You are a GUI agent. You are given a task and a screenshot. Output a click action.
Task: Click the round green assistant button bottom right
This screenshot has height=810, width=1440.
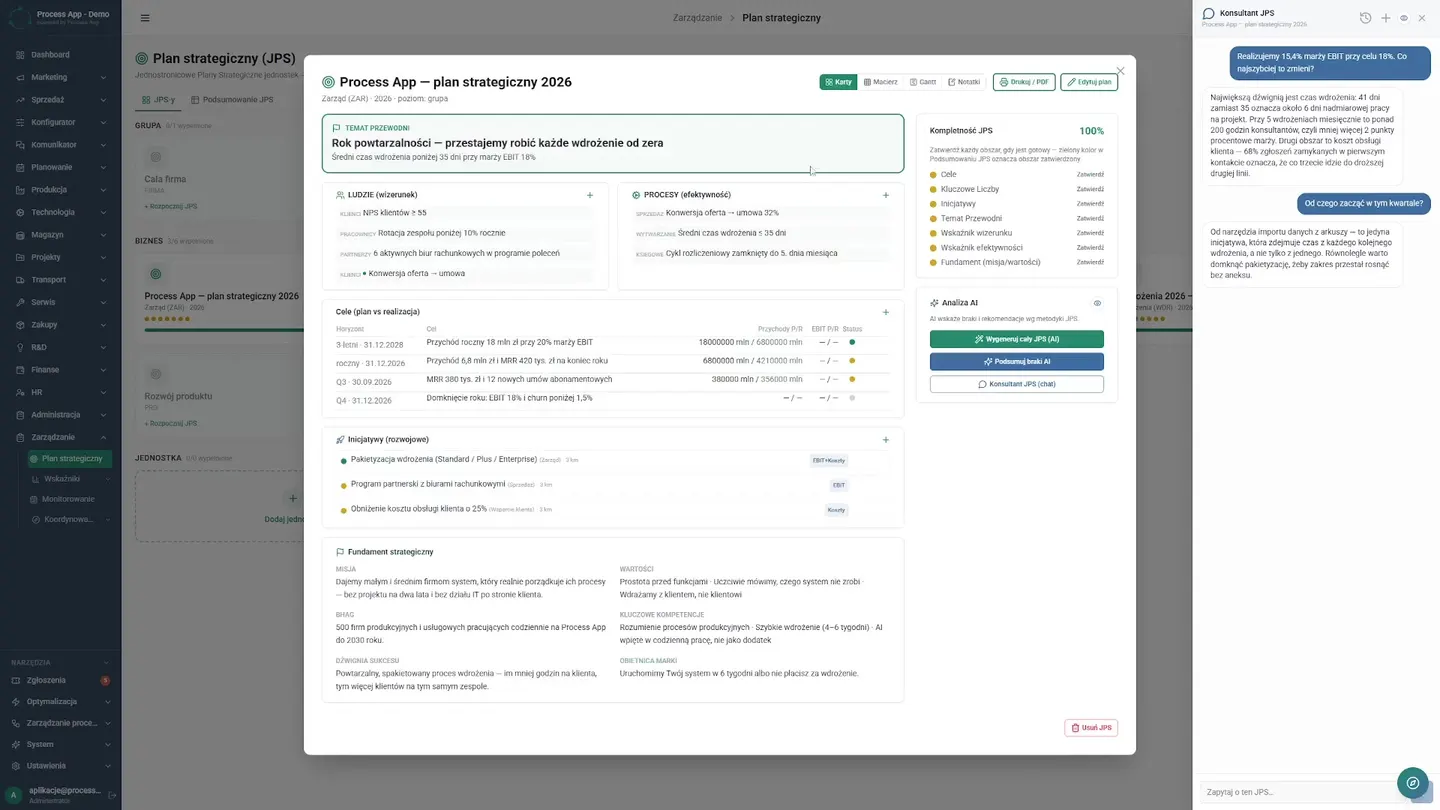pyautogui.click(x=1413, y=783)
